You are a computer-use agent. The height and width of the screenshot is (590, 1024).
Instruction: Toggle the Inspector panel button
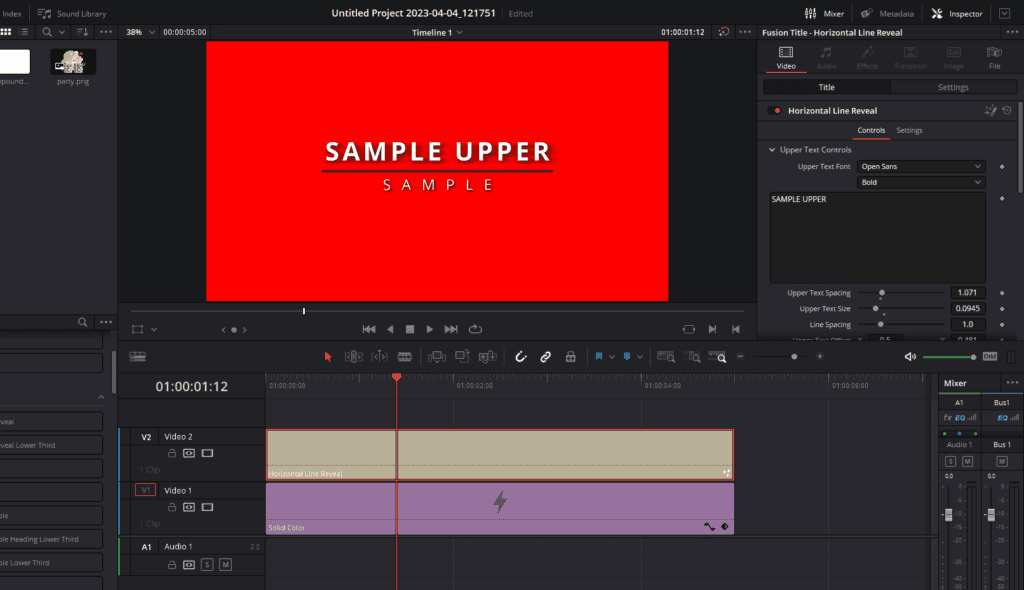click(957, 13)
